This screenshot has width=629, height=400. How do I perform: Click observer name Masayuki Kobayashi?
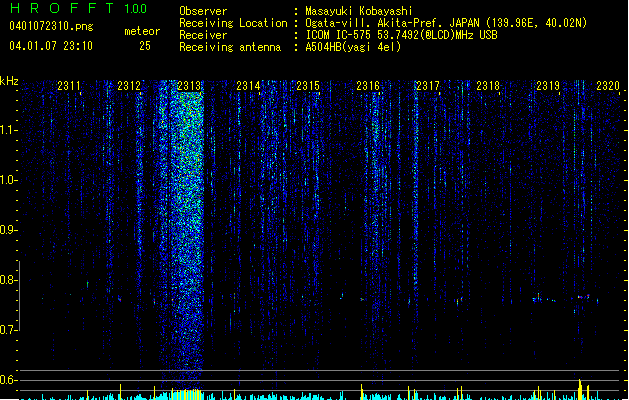point(359,11)
